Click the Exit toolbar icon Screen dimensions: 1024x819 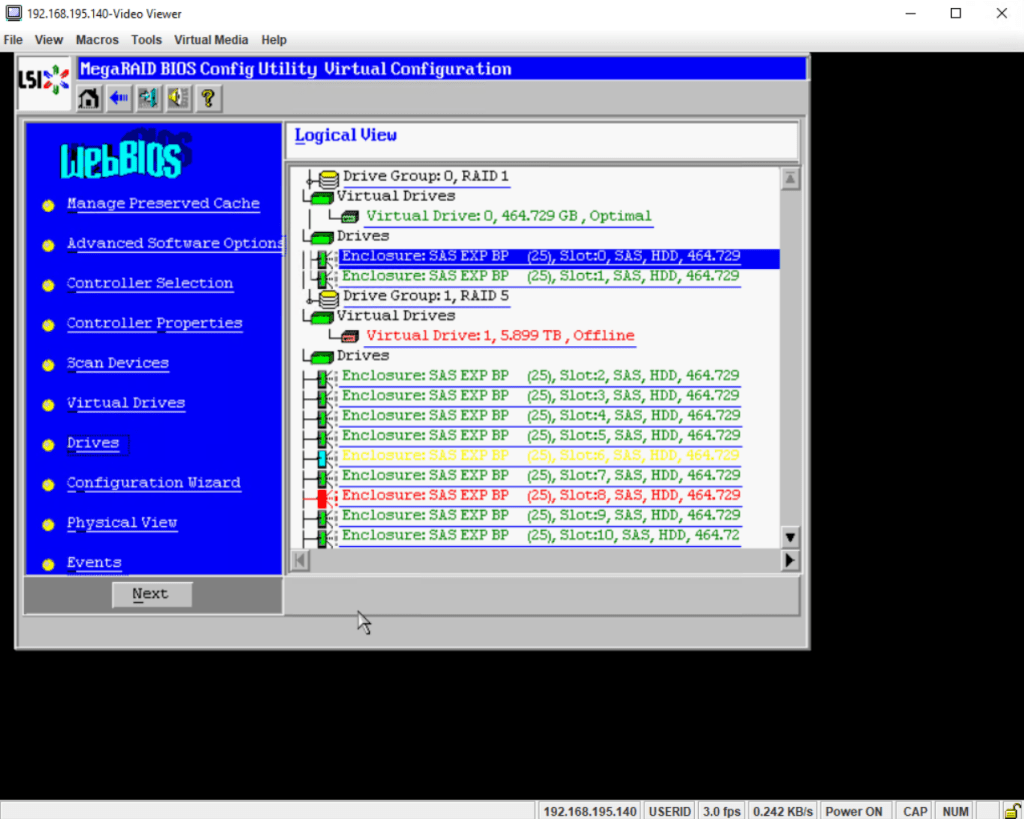click(x=149, y=99)
